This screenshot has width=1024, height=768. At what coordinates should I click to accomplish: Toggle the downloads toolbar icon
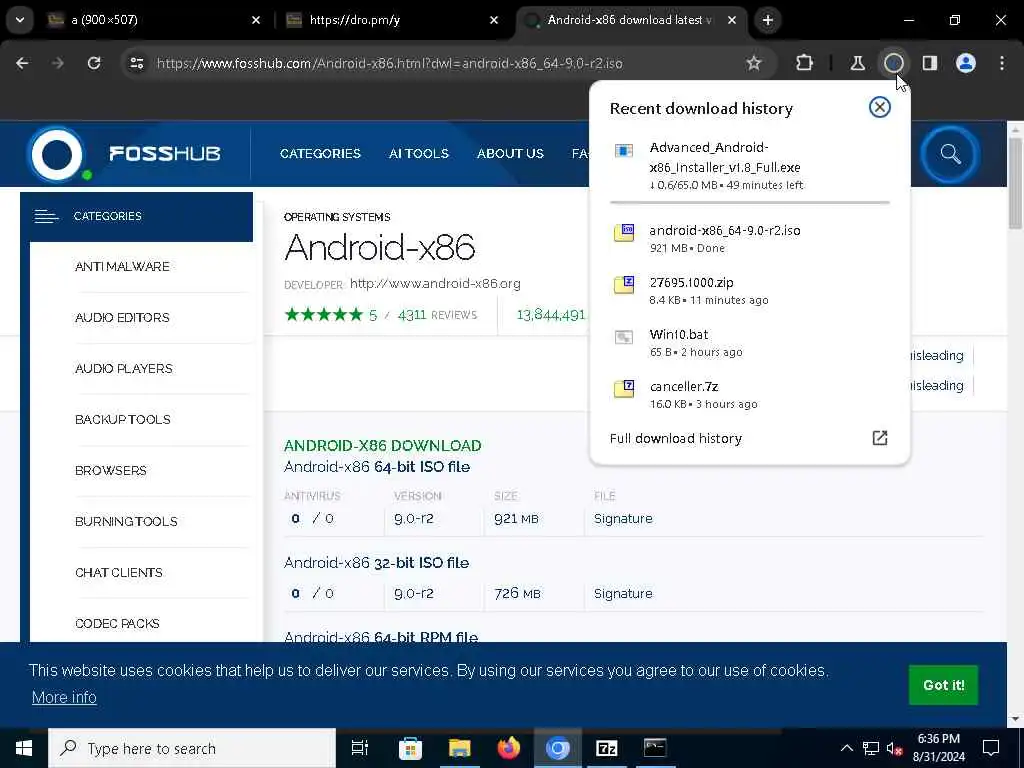[x=893, y=63]
